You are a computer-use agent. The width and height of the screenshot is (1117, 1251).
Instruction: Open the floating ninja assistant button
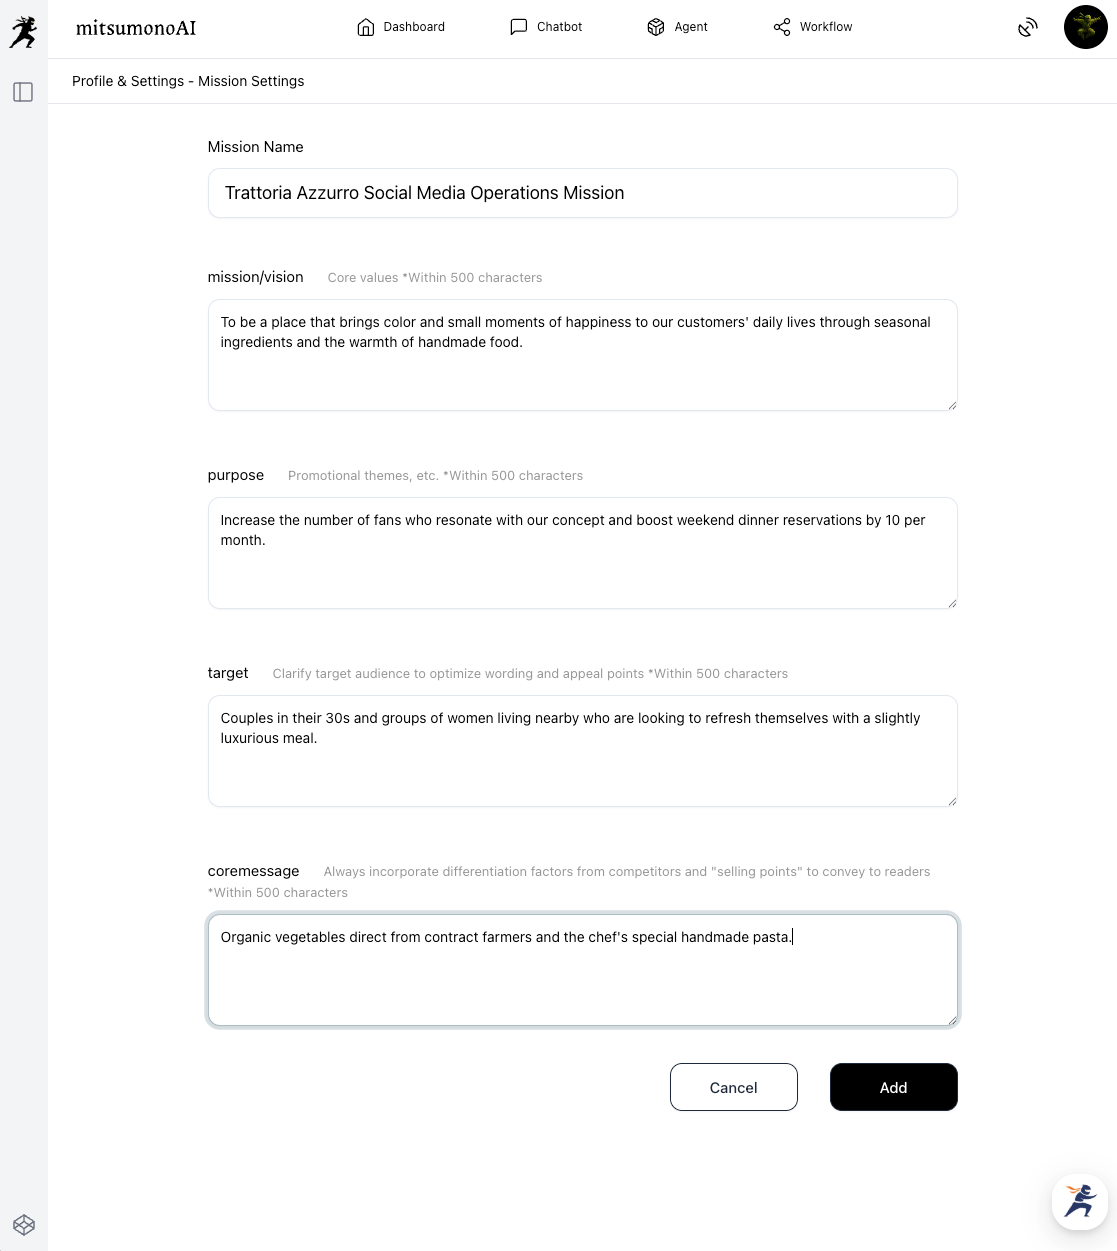(1080, 1200)
